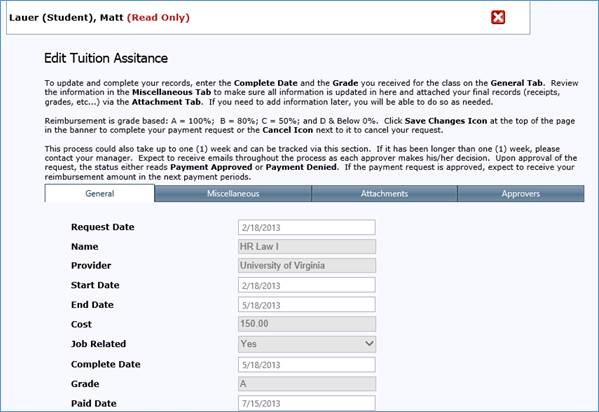Image resolution: width=599 pixels, height=412 pixels.
Task: Click the Complete Date input field
Action: (307, 365)
